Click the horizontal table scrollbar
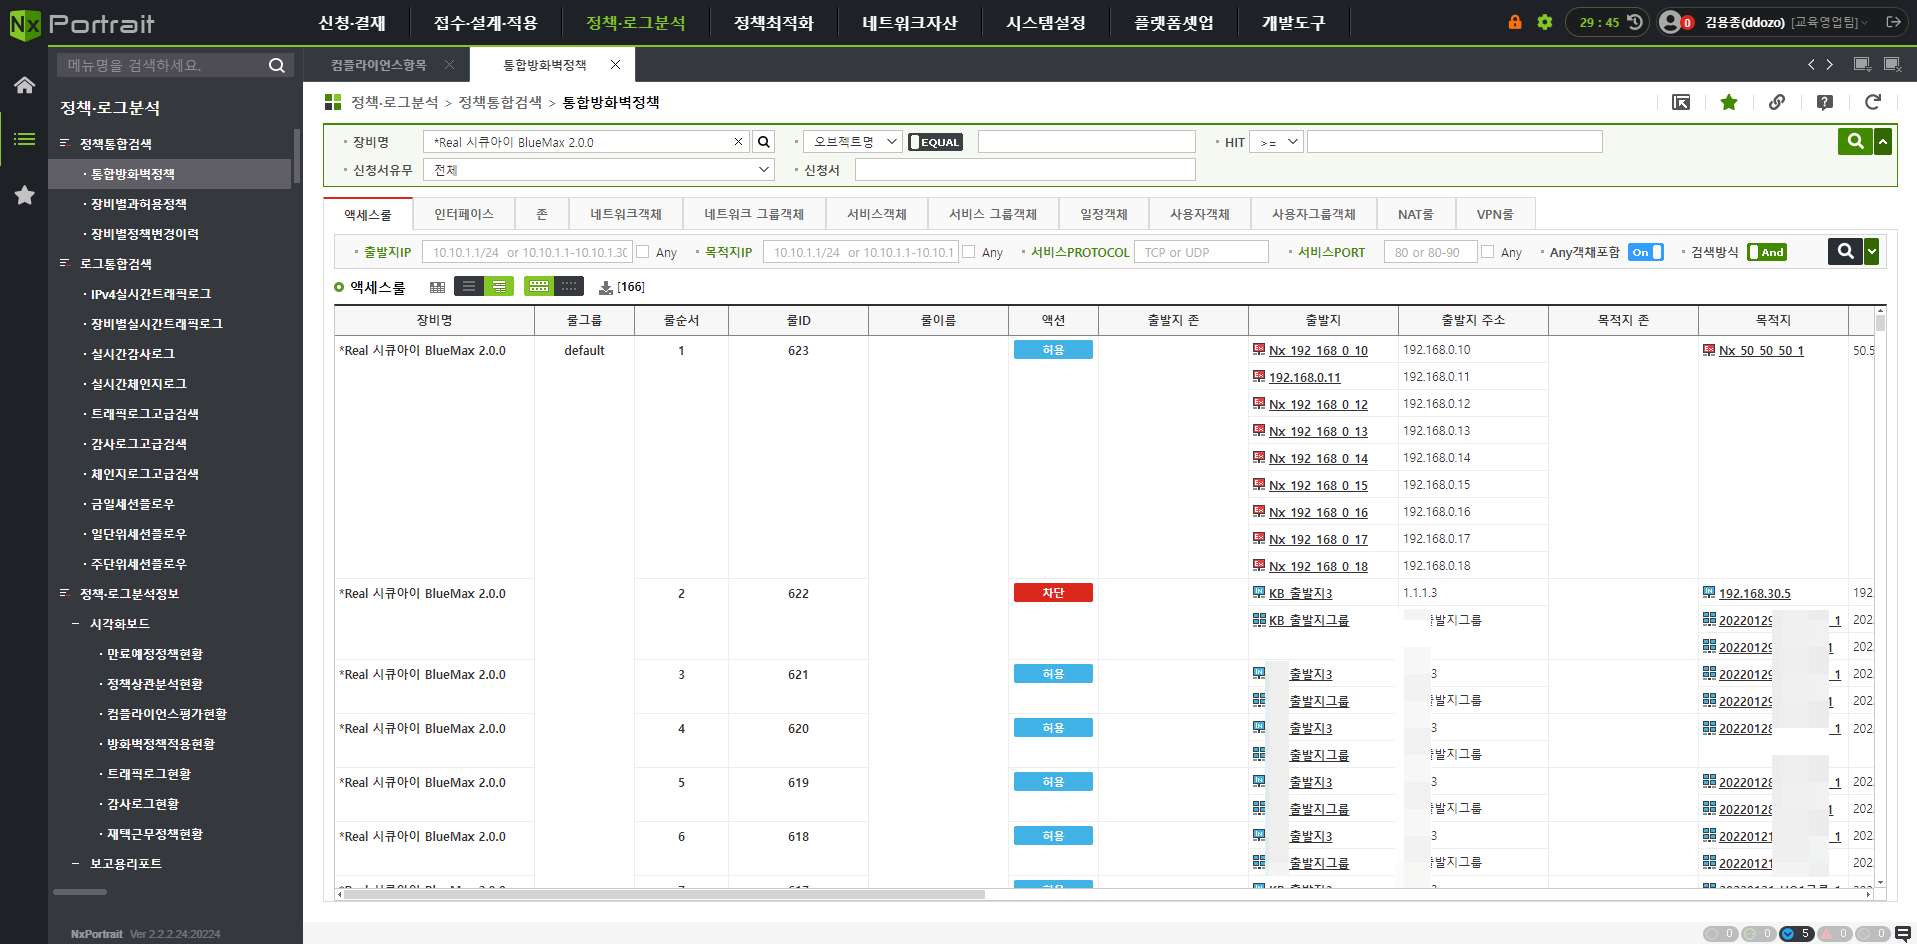The width and height of the screenshot is (1917, 944). click(x=665, y=895)
